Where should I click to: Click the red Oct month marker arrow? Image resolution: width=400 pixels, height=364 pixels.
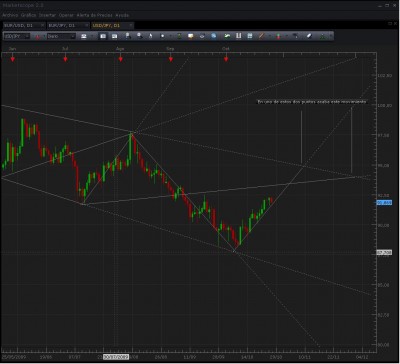(226, 59)
